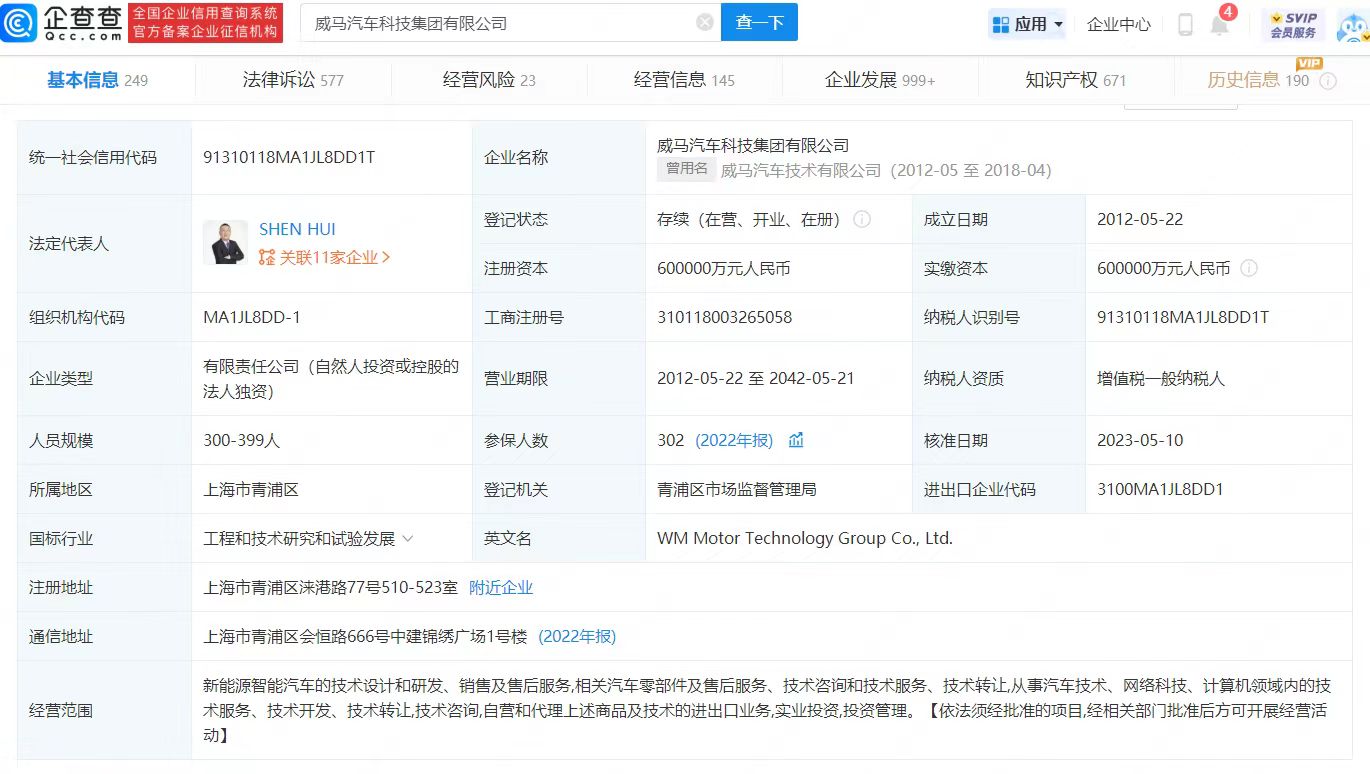This screenshot has width=1370, height=774.
Task: Switch to the 经营风险 tab
Action: [489, 80]
